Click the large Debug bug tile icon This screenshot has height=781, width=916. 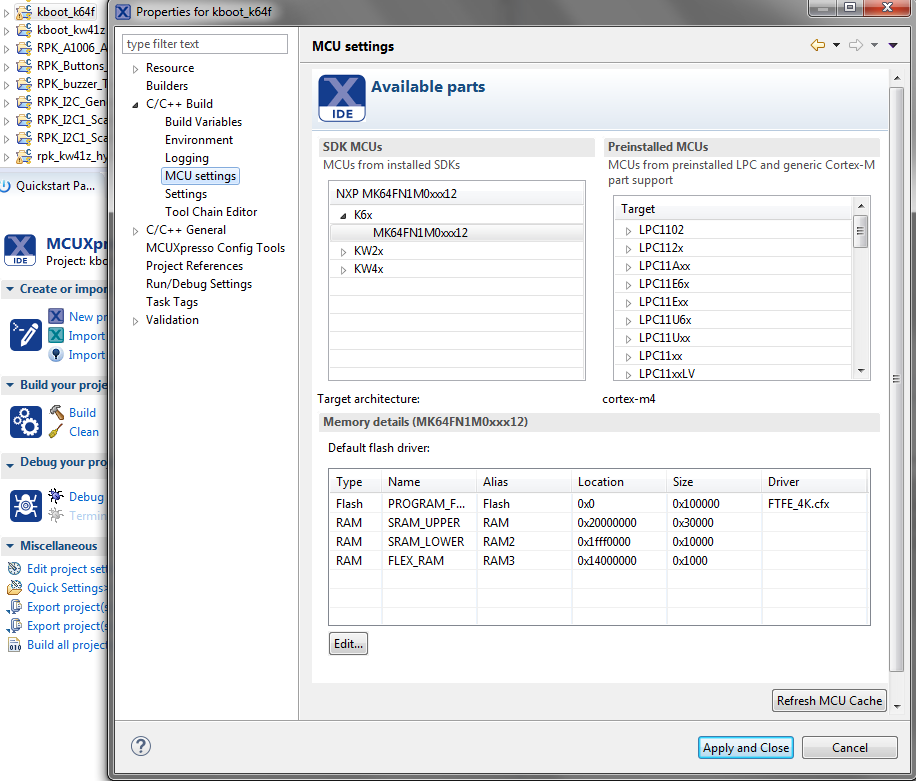pyautogui.click(x=26, y=505)
